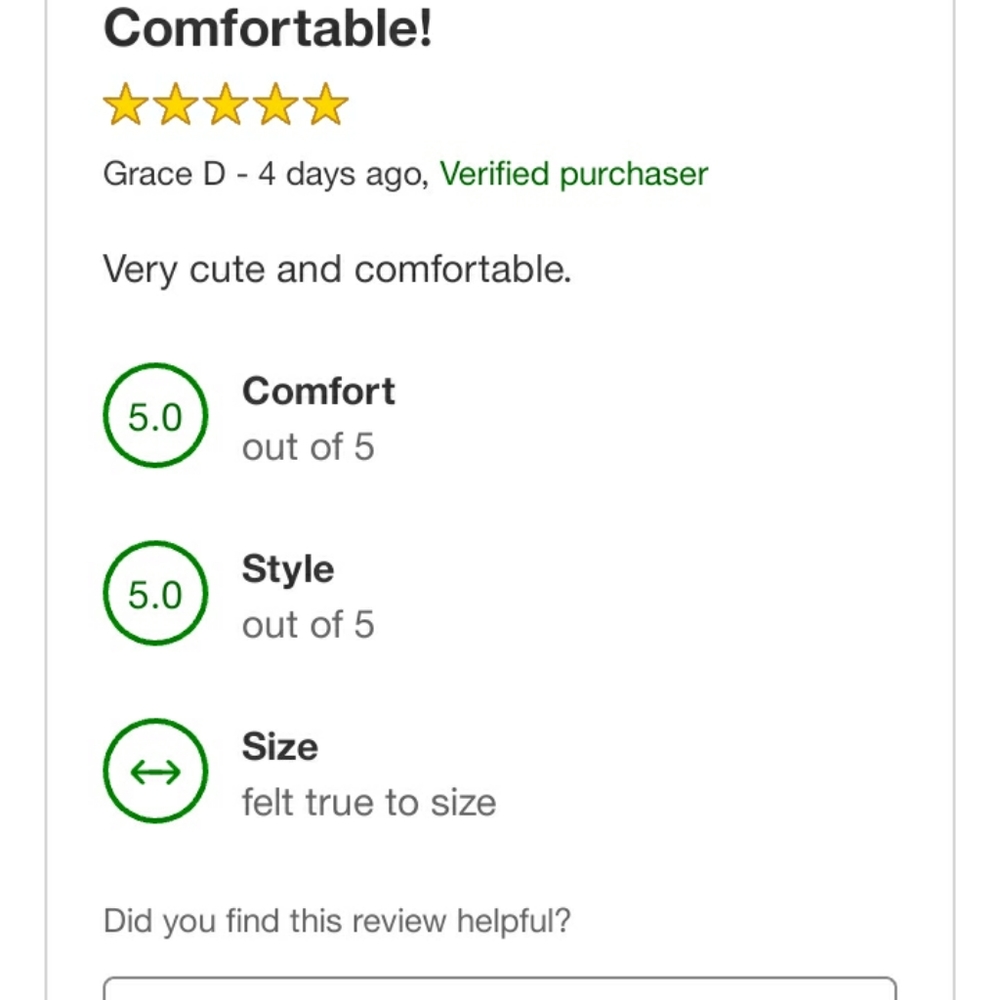Click 'Did you find this review helpful?' text
This screenshot has height=1000, width=1000.
pyautogui.click(x=337, y=922)
